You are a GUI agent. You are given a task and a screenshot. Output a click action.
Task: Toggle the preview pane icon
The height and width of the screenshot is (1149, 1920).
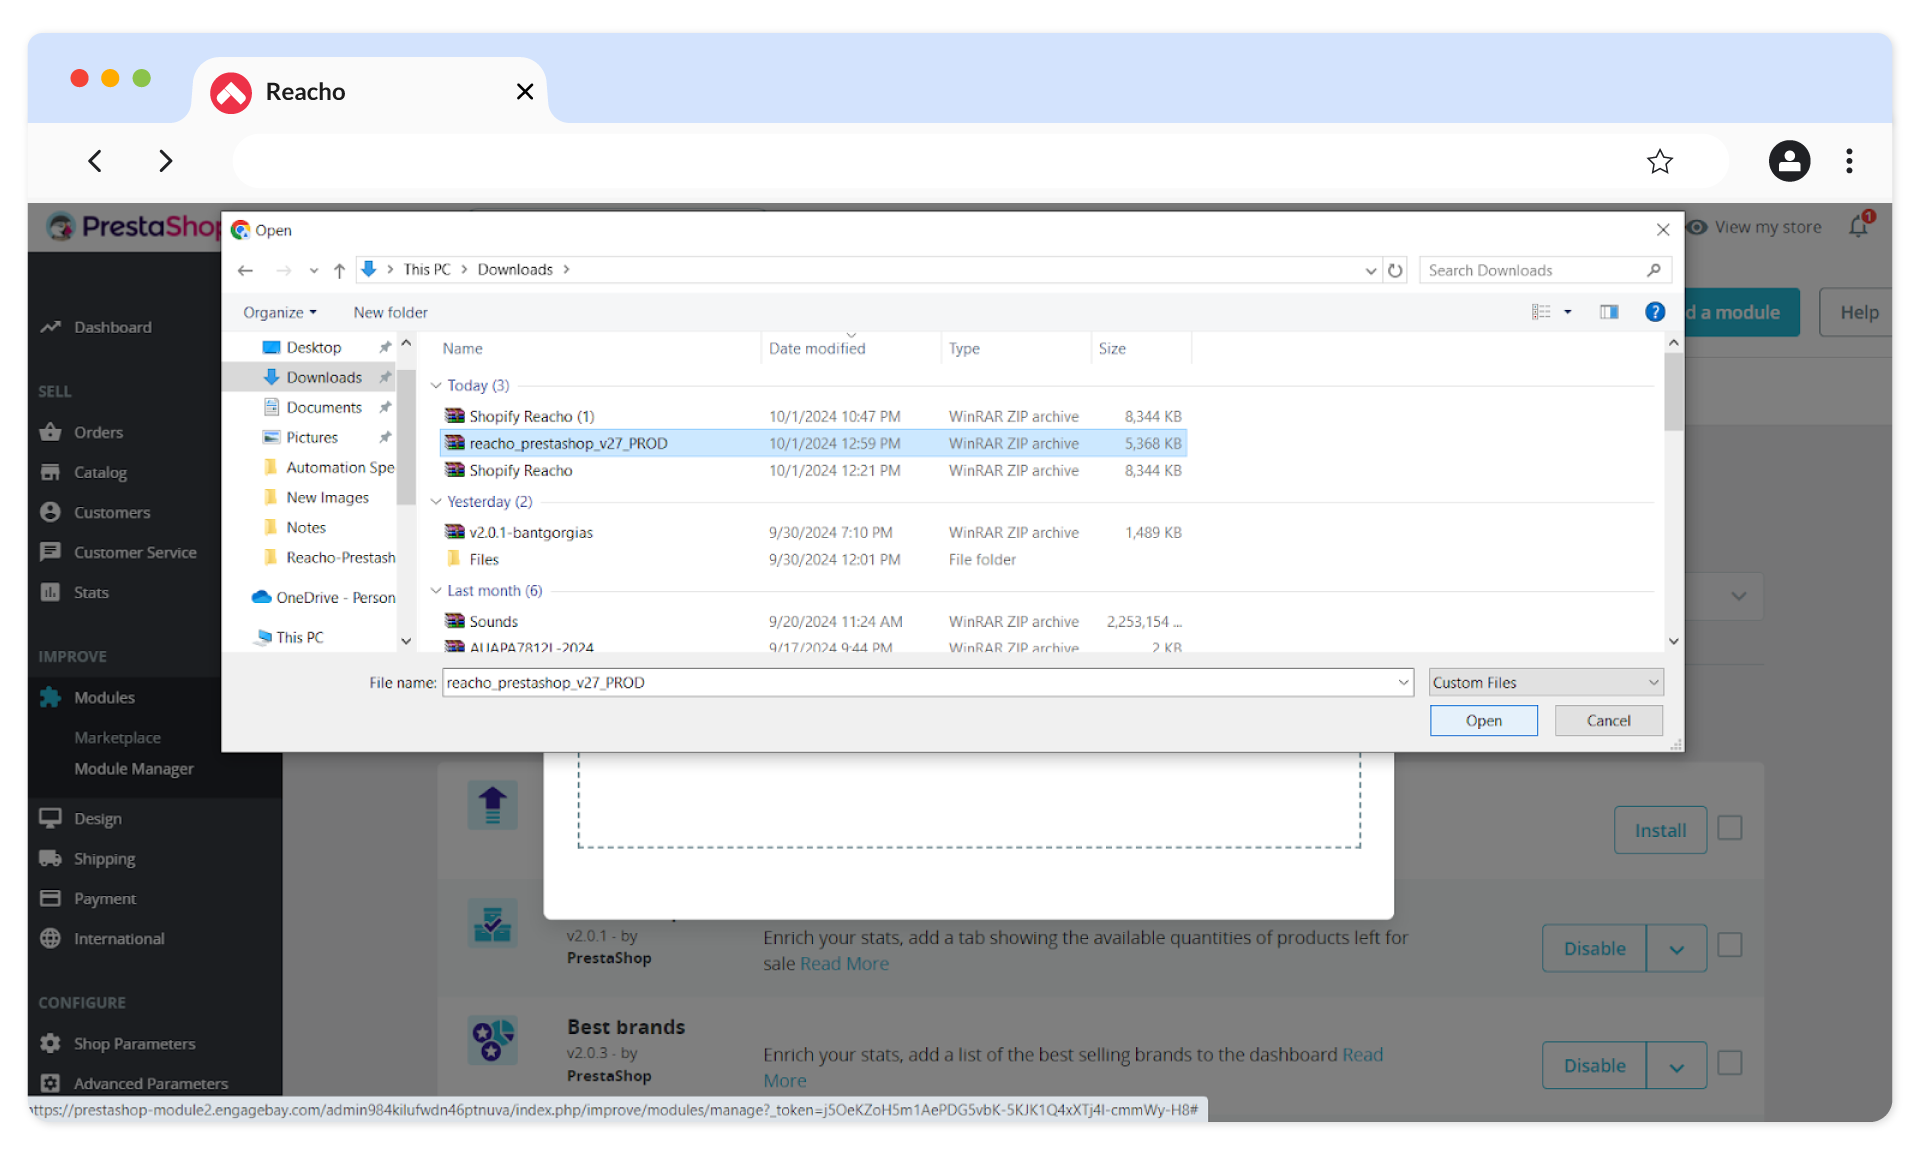coord(1609,312)
